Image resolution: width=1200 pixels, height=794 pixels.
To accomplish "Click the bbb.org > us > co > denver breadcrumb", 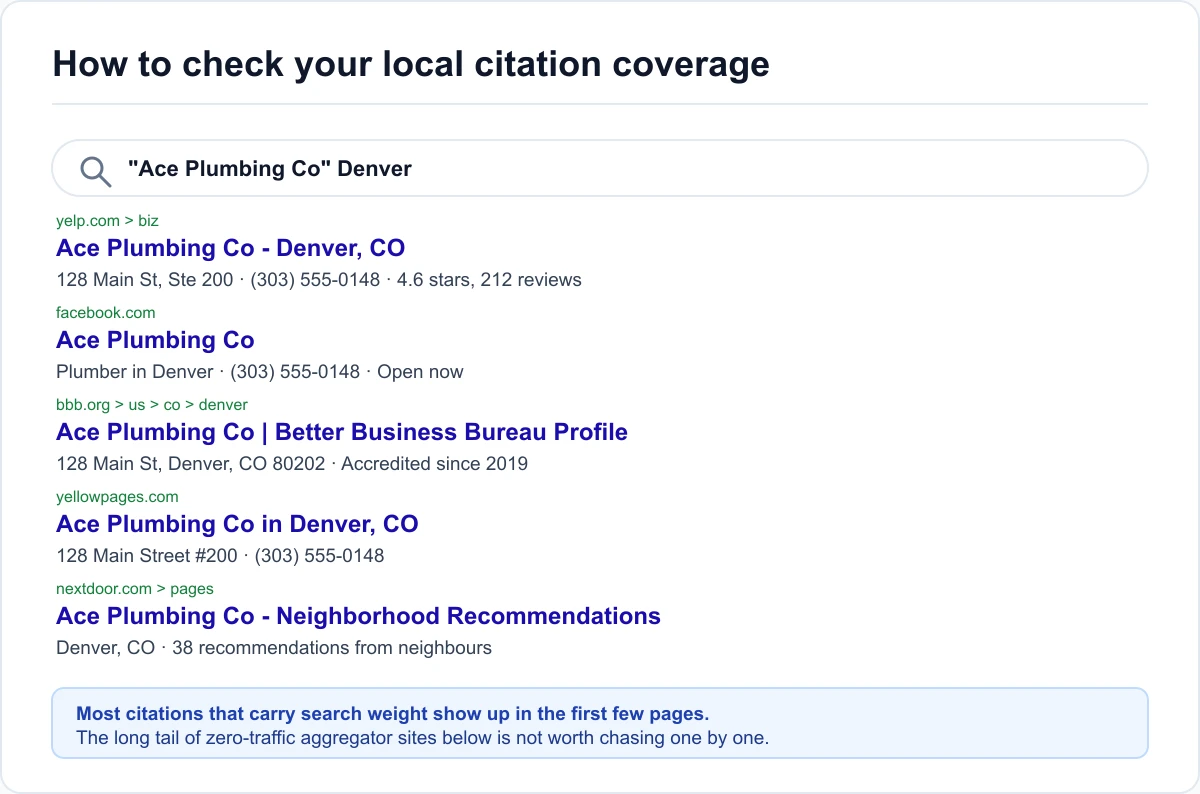I will point(152,405).
